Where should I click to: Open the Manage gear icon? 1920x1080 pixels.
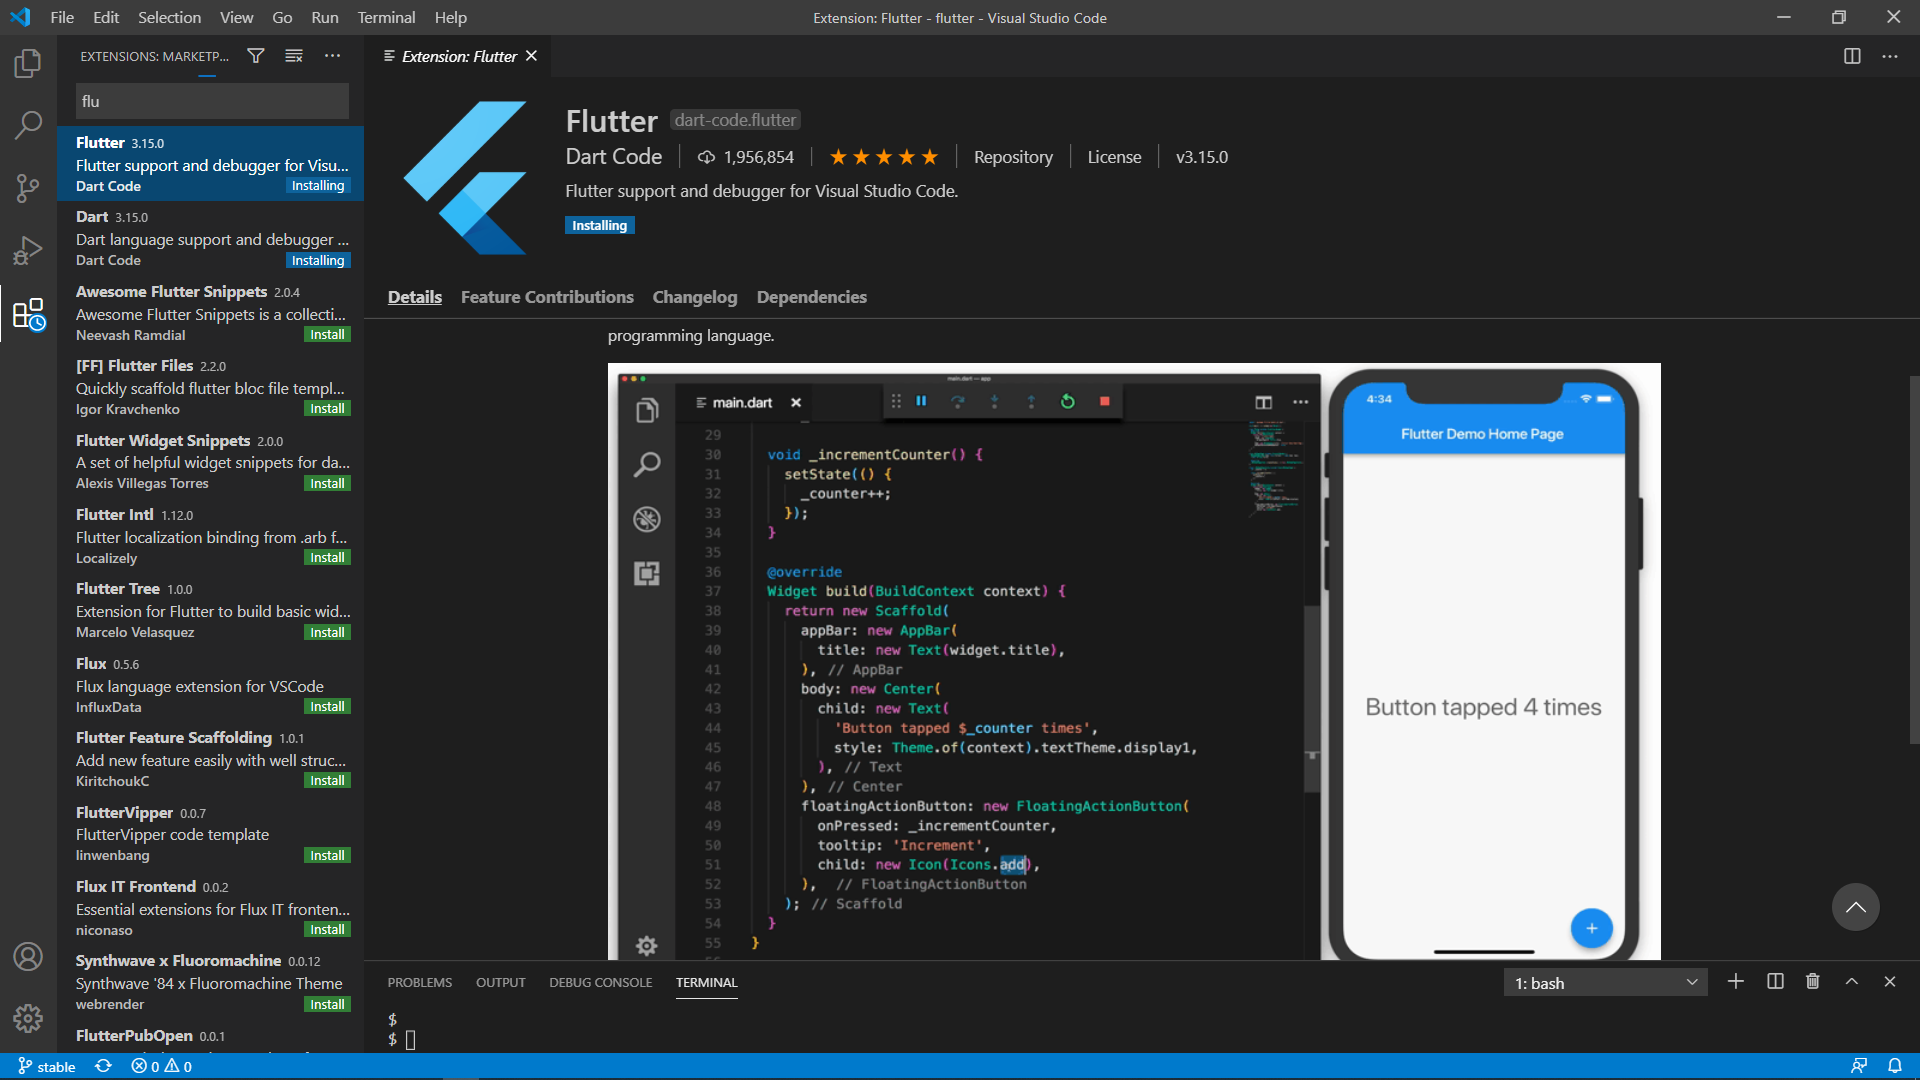click(28, 1018)
